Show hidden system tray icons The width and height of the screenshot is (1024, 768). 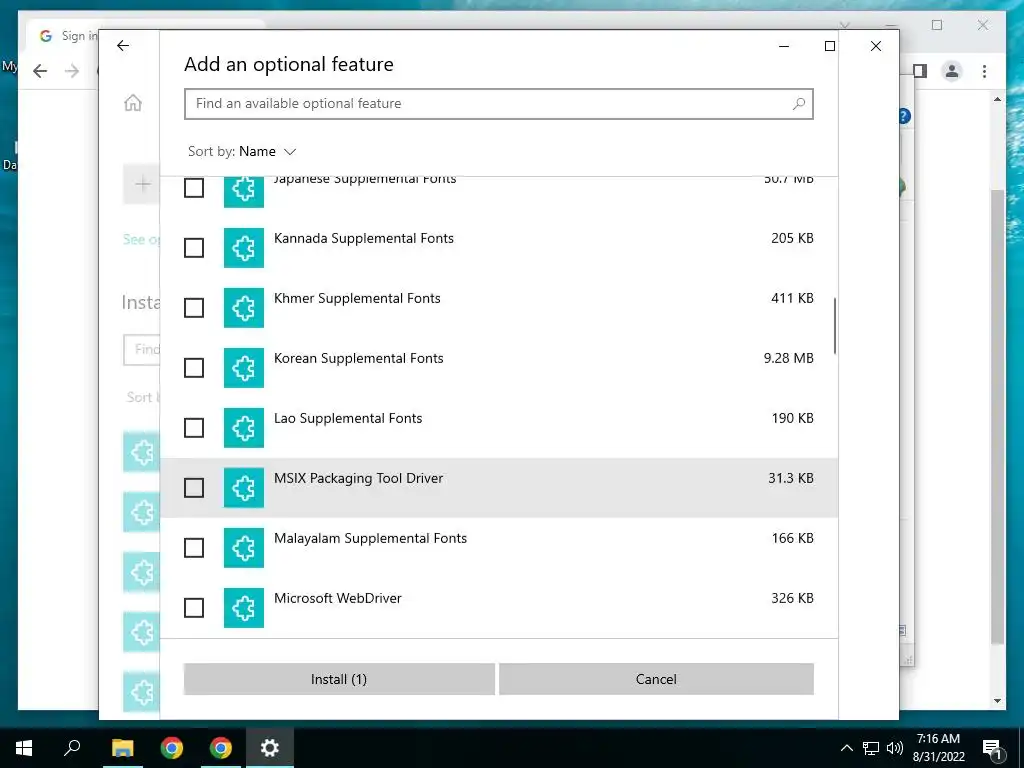point(846,748)
